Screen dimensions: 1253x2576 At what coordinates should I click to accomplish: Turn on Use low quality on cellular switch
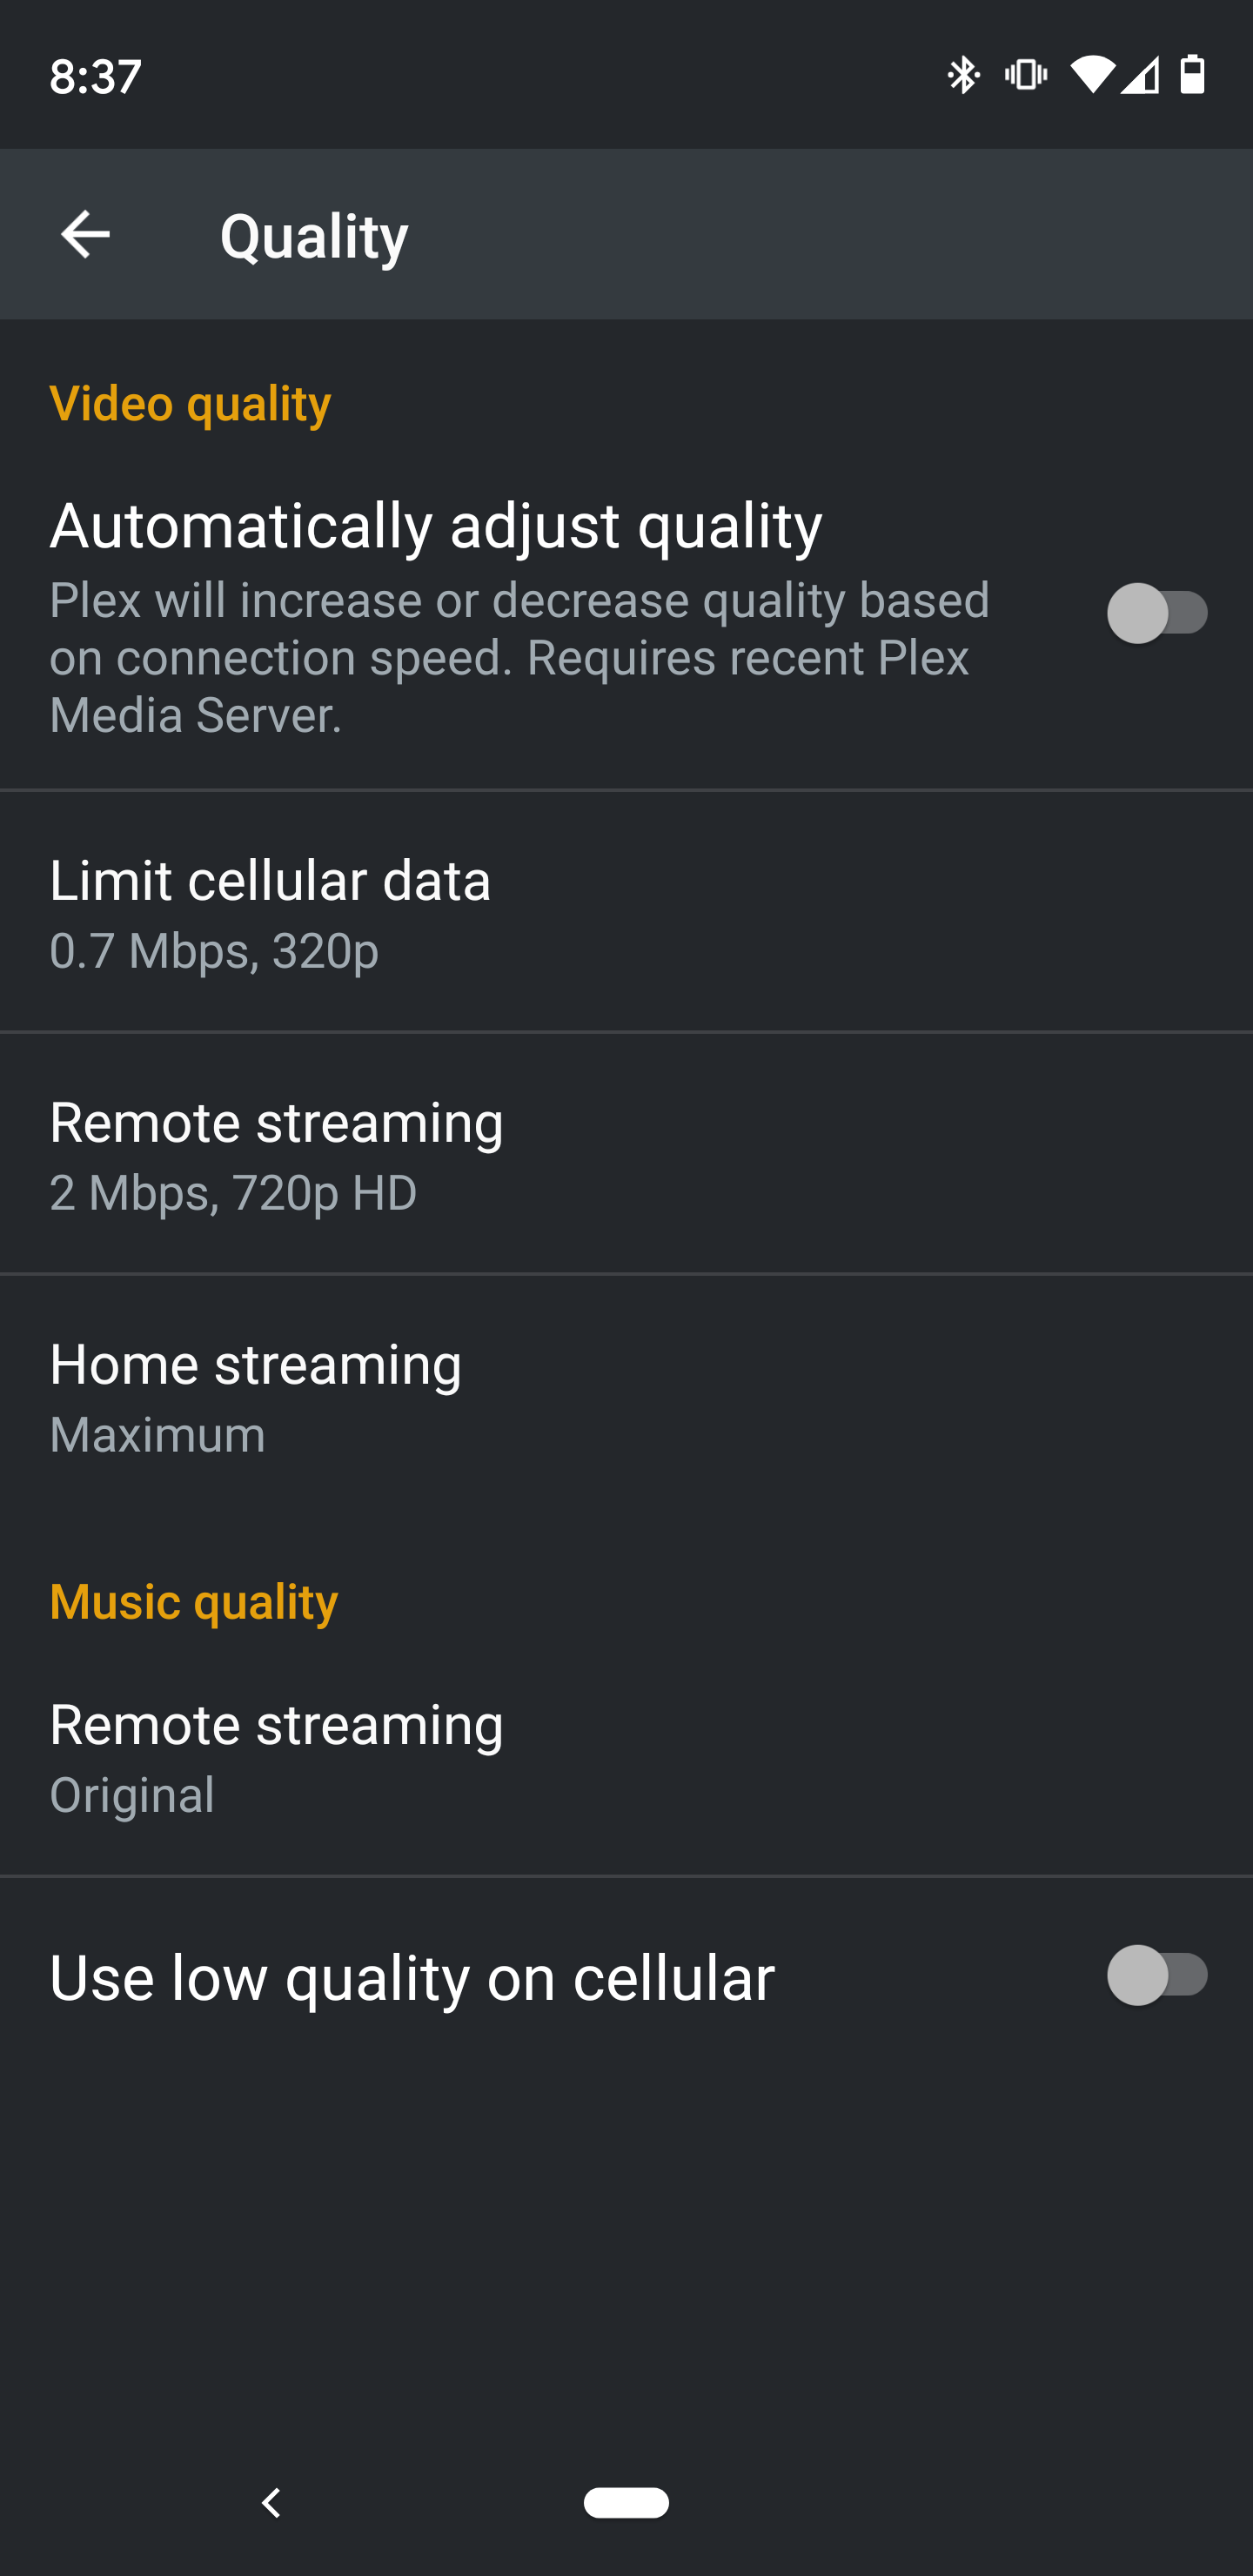[x=1157, y=1975]
